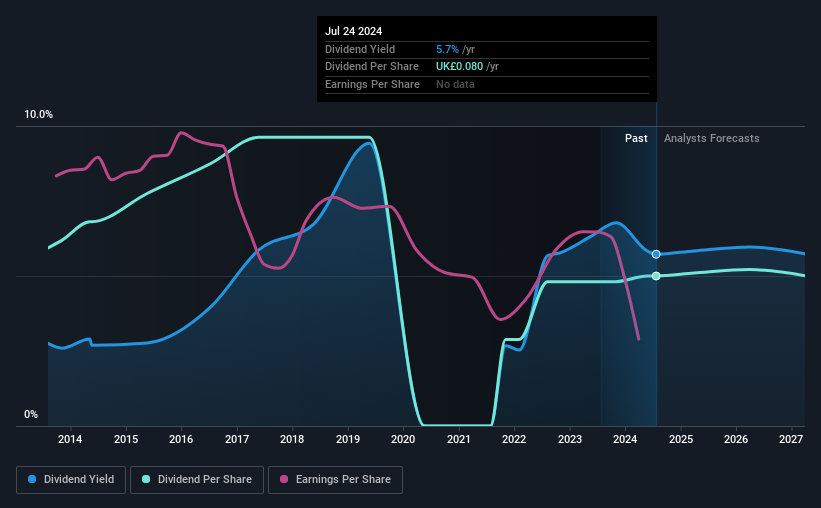Click the pink dot in Earnings Per Share legend
The height and width of the screenshot is (508, 821).
coord(284,479)
